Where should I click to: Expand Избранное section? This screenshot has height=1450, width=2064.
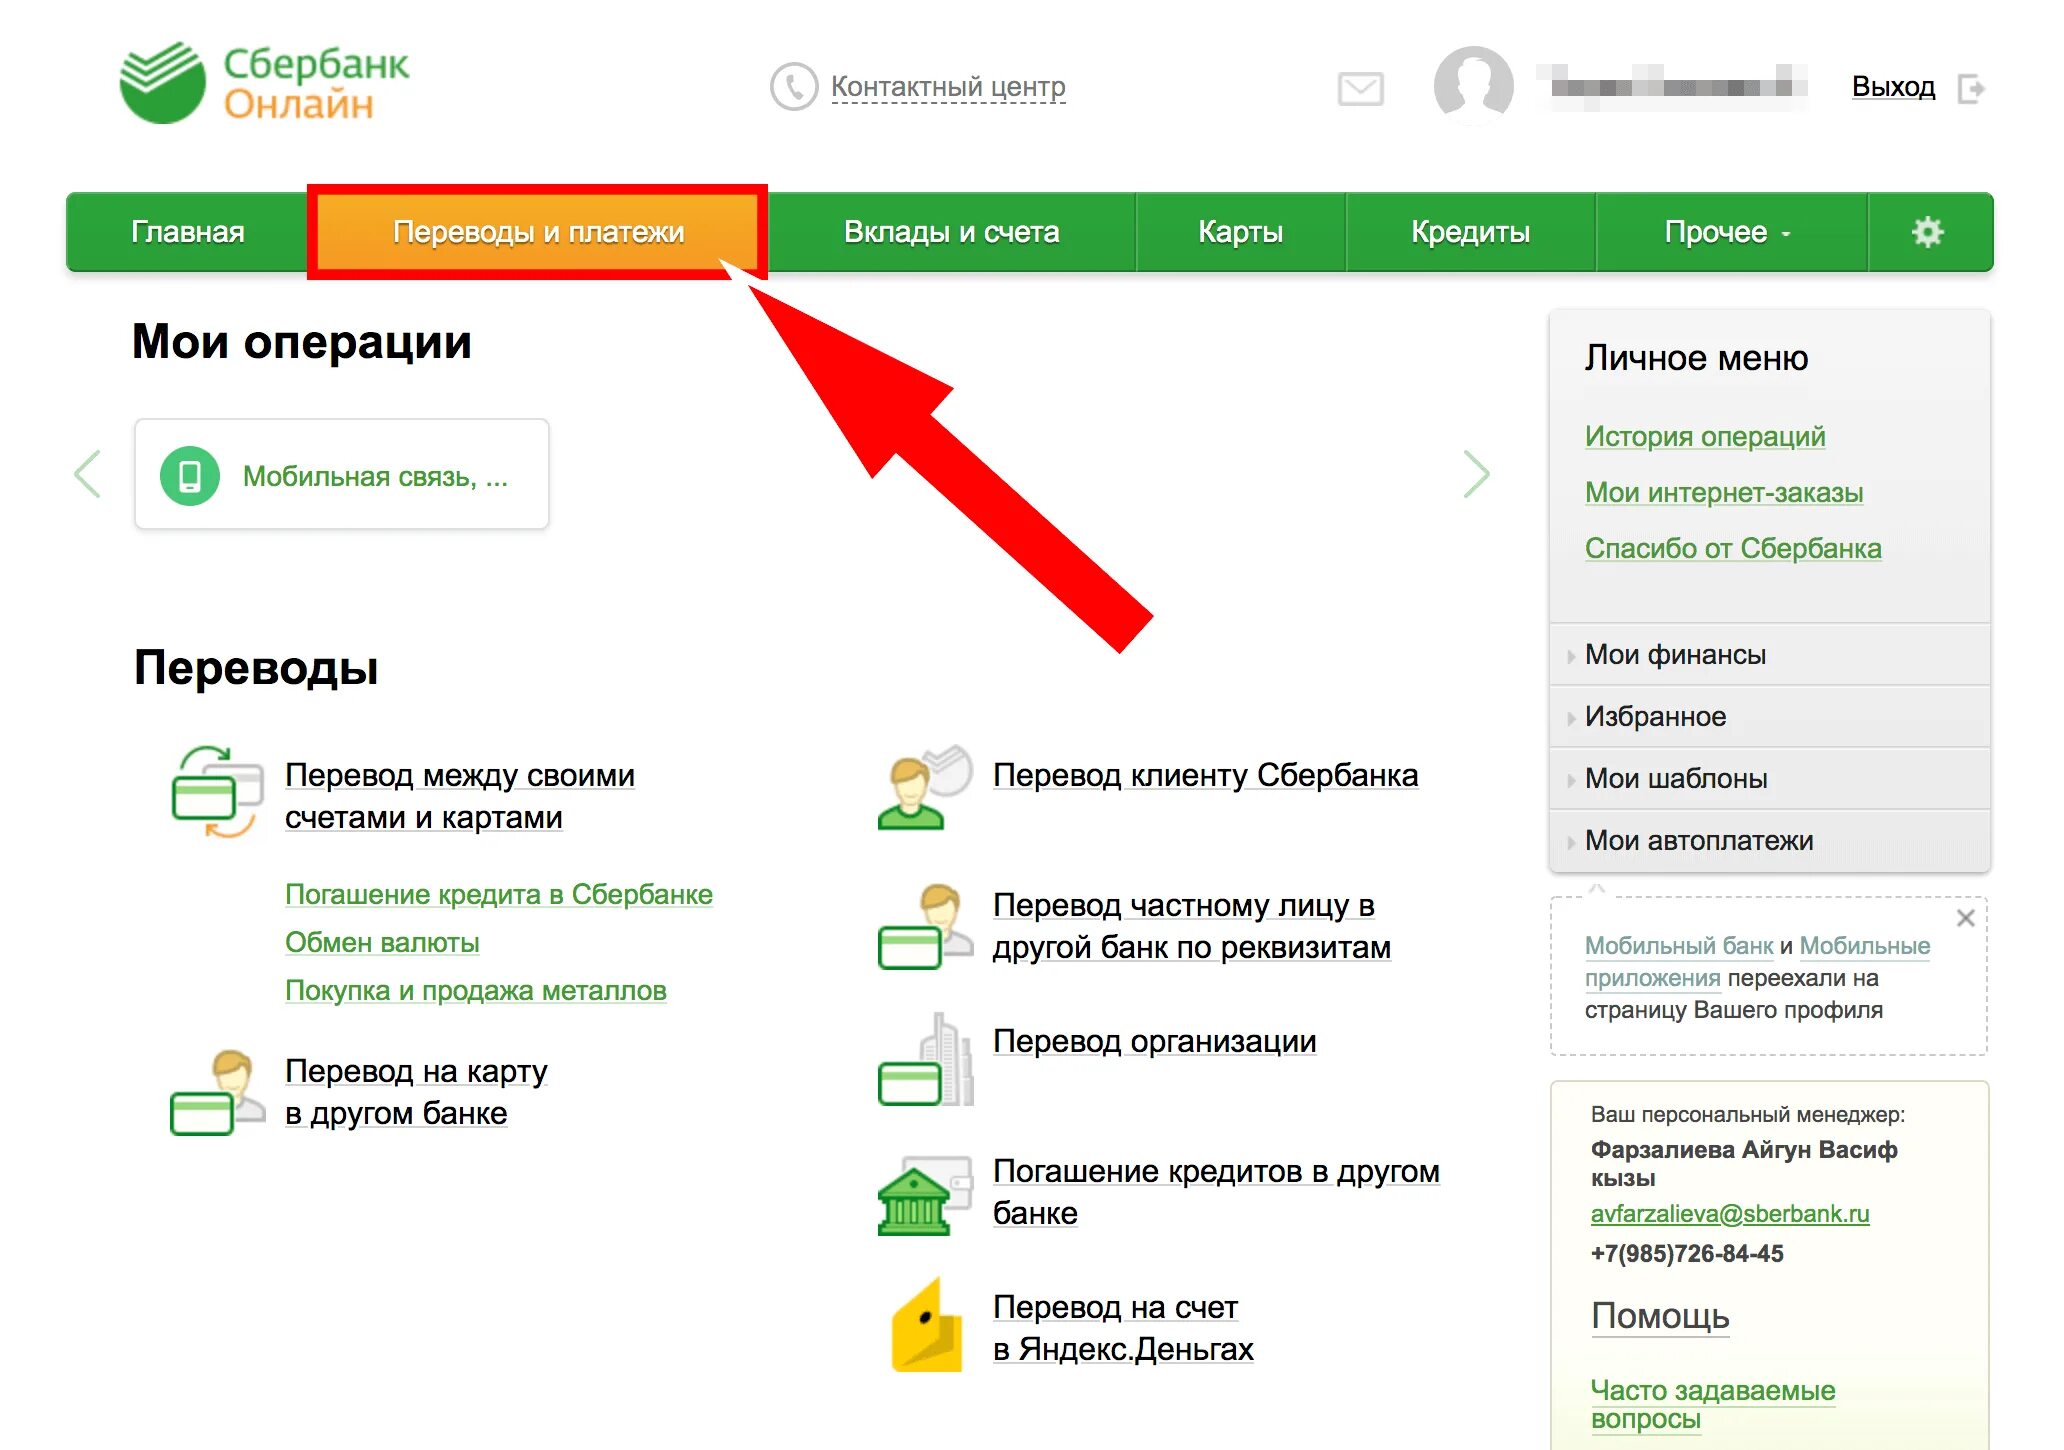point(1769,717)
